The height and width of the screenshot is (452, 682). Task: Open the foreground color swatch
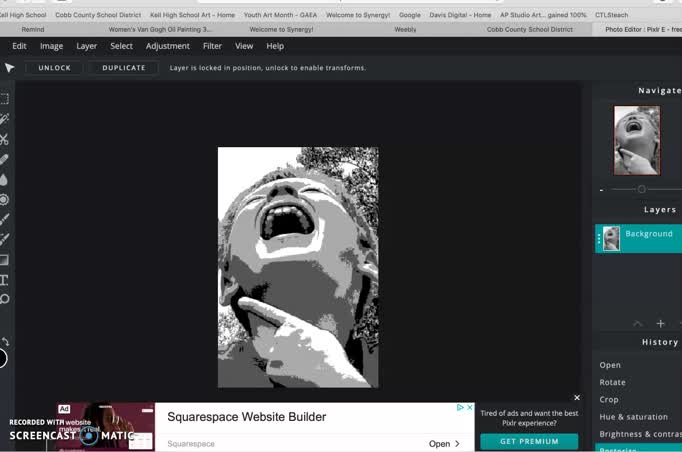coord(2,358)
